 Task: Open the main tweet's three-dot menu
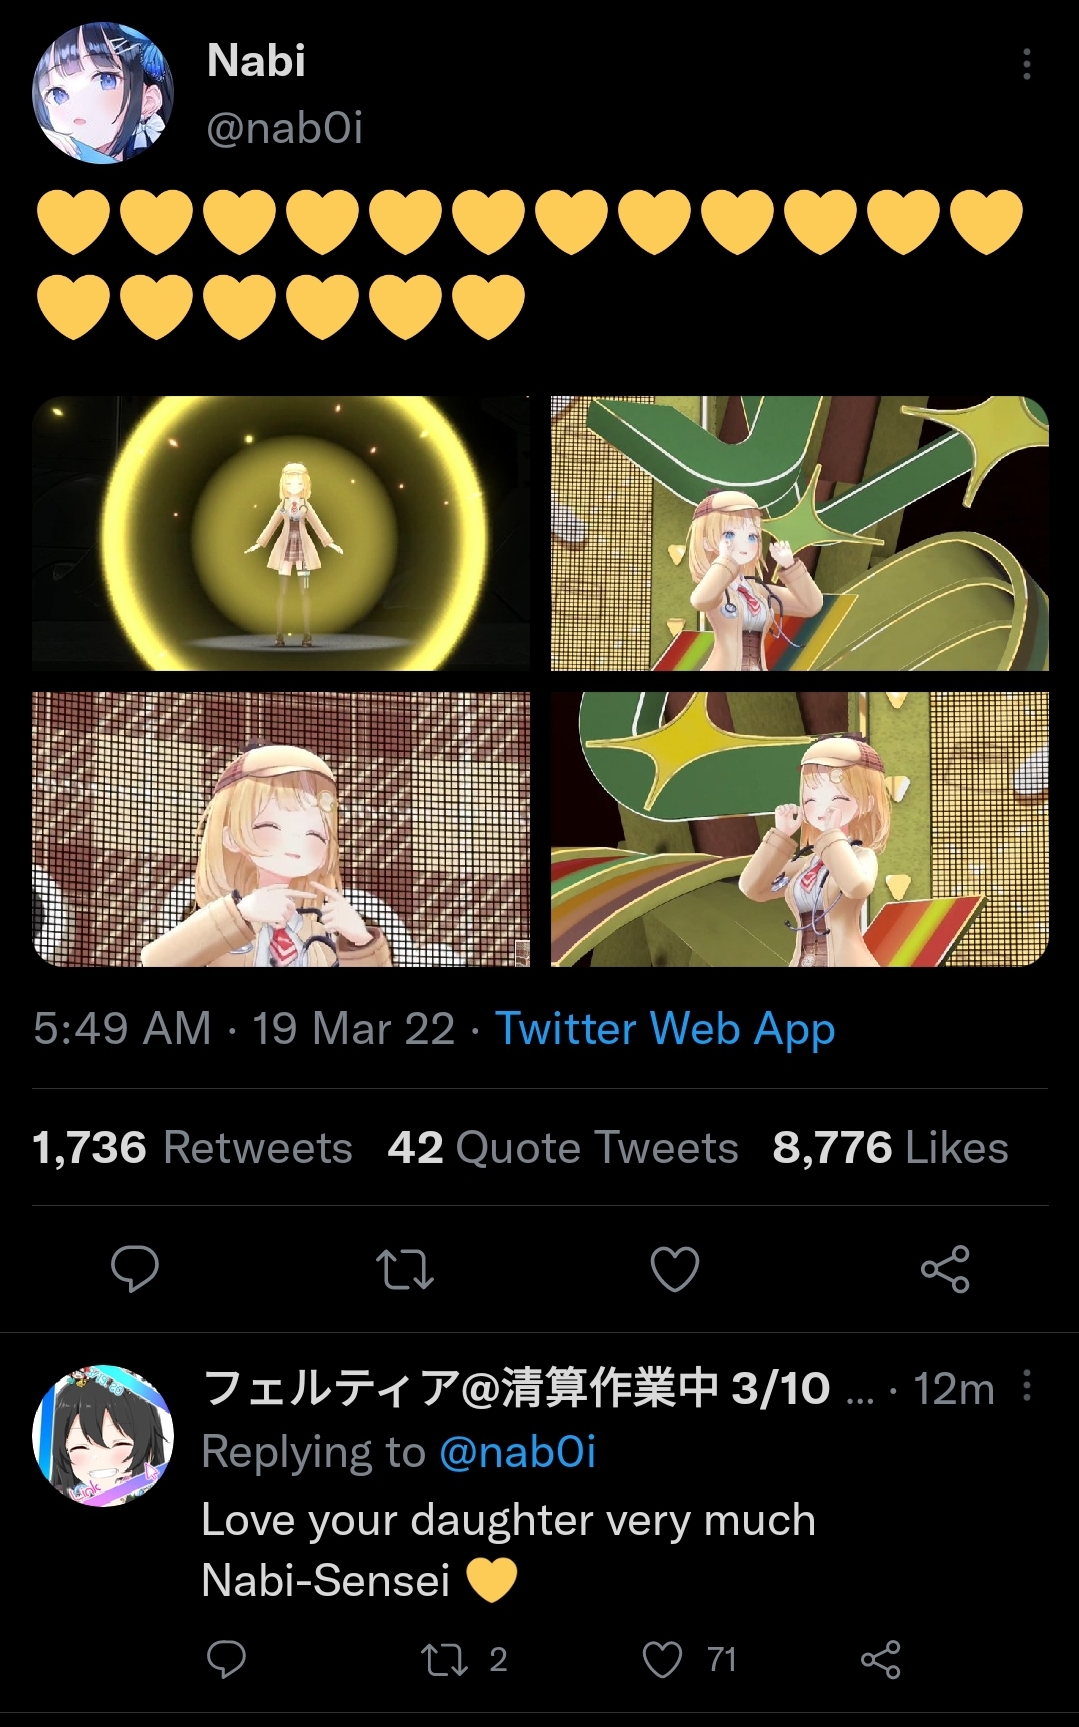pyautogui.click(x=1026, y=64)
